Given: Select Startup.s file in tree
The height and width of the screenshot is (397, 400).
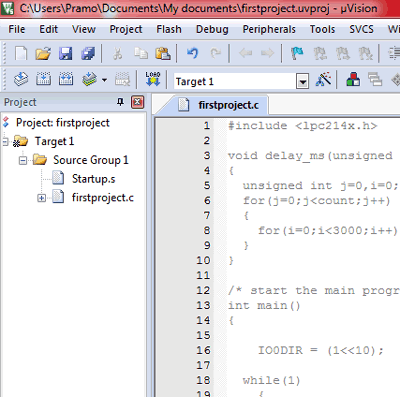Looking at the screenshot, I should pos(94,179).
